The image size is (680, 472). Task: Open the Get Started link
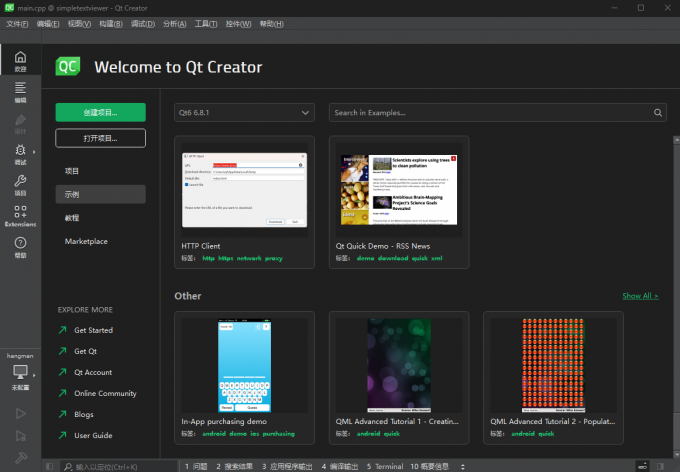click(93, 330)
